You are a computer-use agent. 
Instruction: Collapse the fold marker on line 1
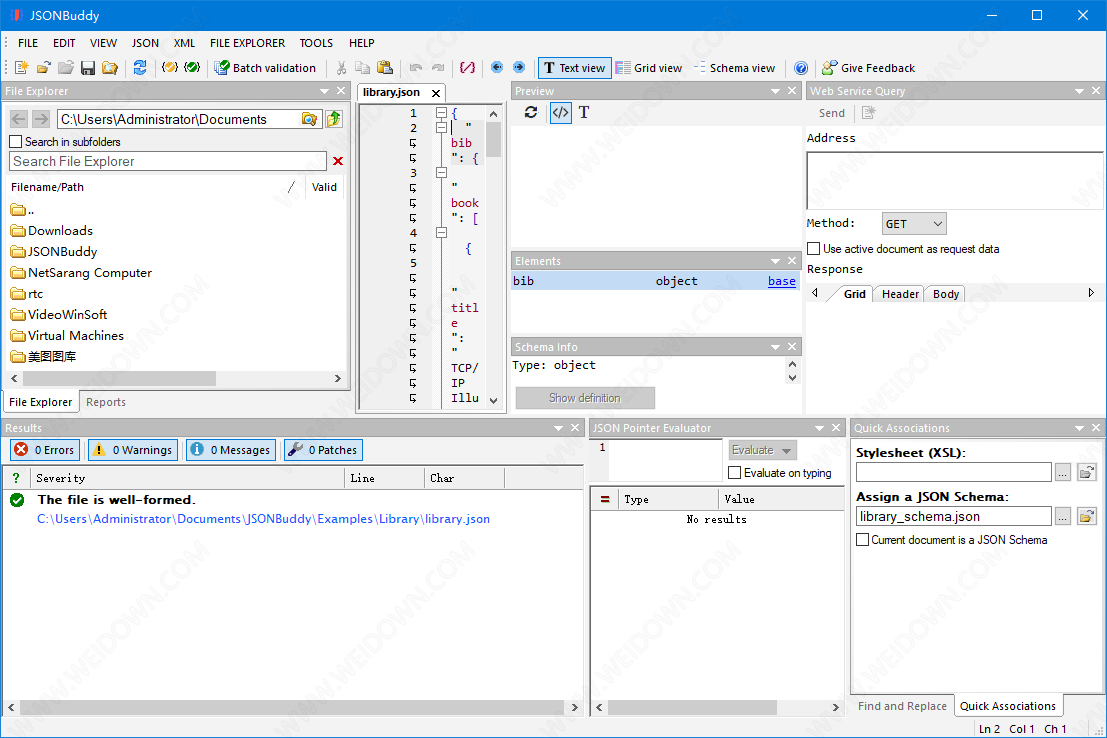coord(441,112)
